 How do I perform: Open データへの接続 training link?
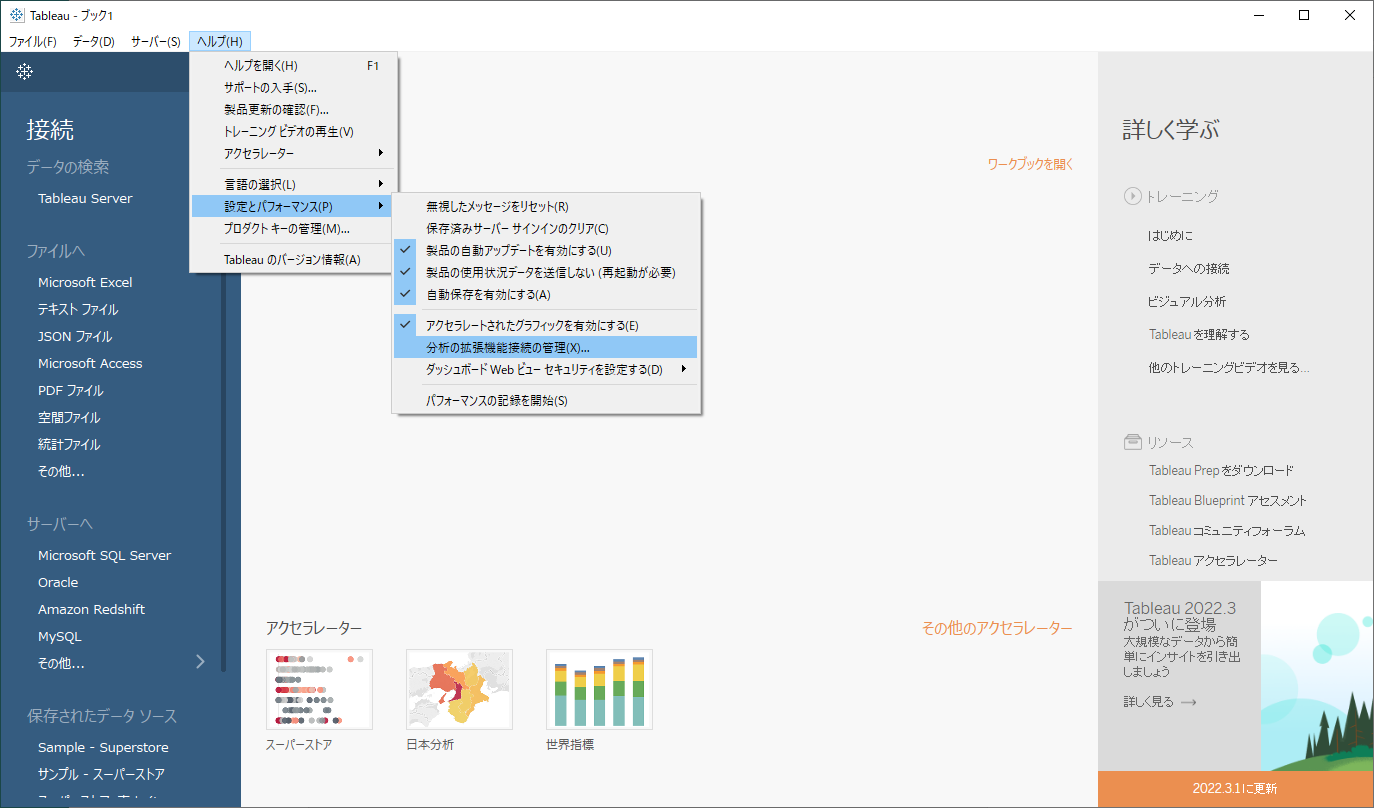pyautogui.click(x=1189, y=268)
